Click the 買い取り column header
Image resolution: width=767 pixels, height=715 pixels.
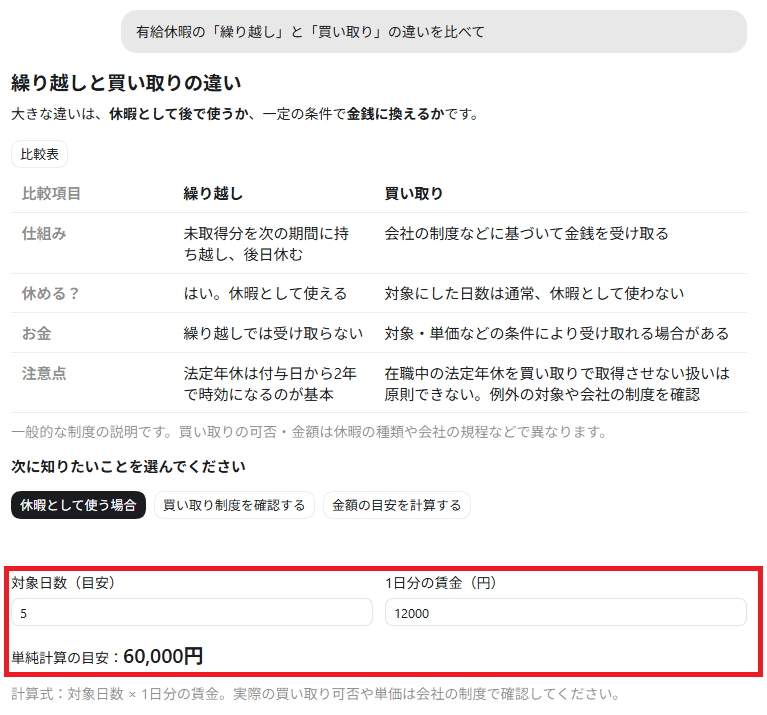point(413,194)
